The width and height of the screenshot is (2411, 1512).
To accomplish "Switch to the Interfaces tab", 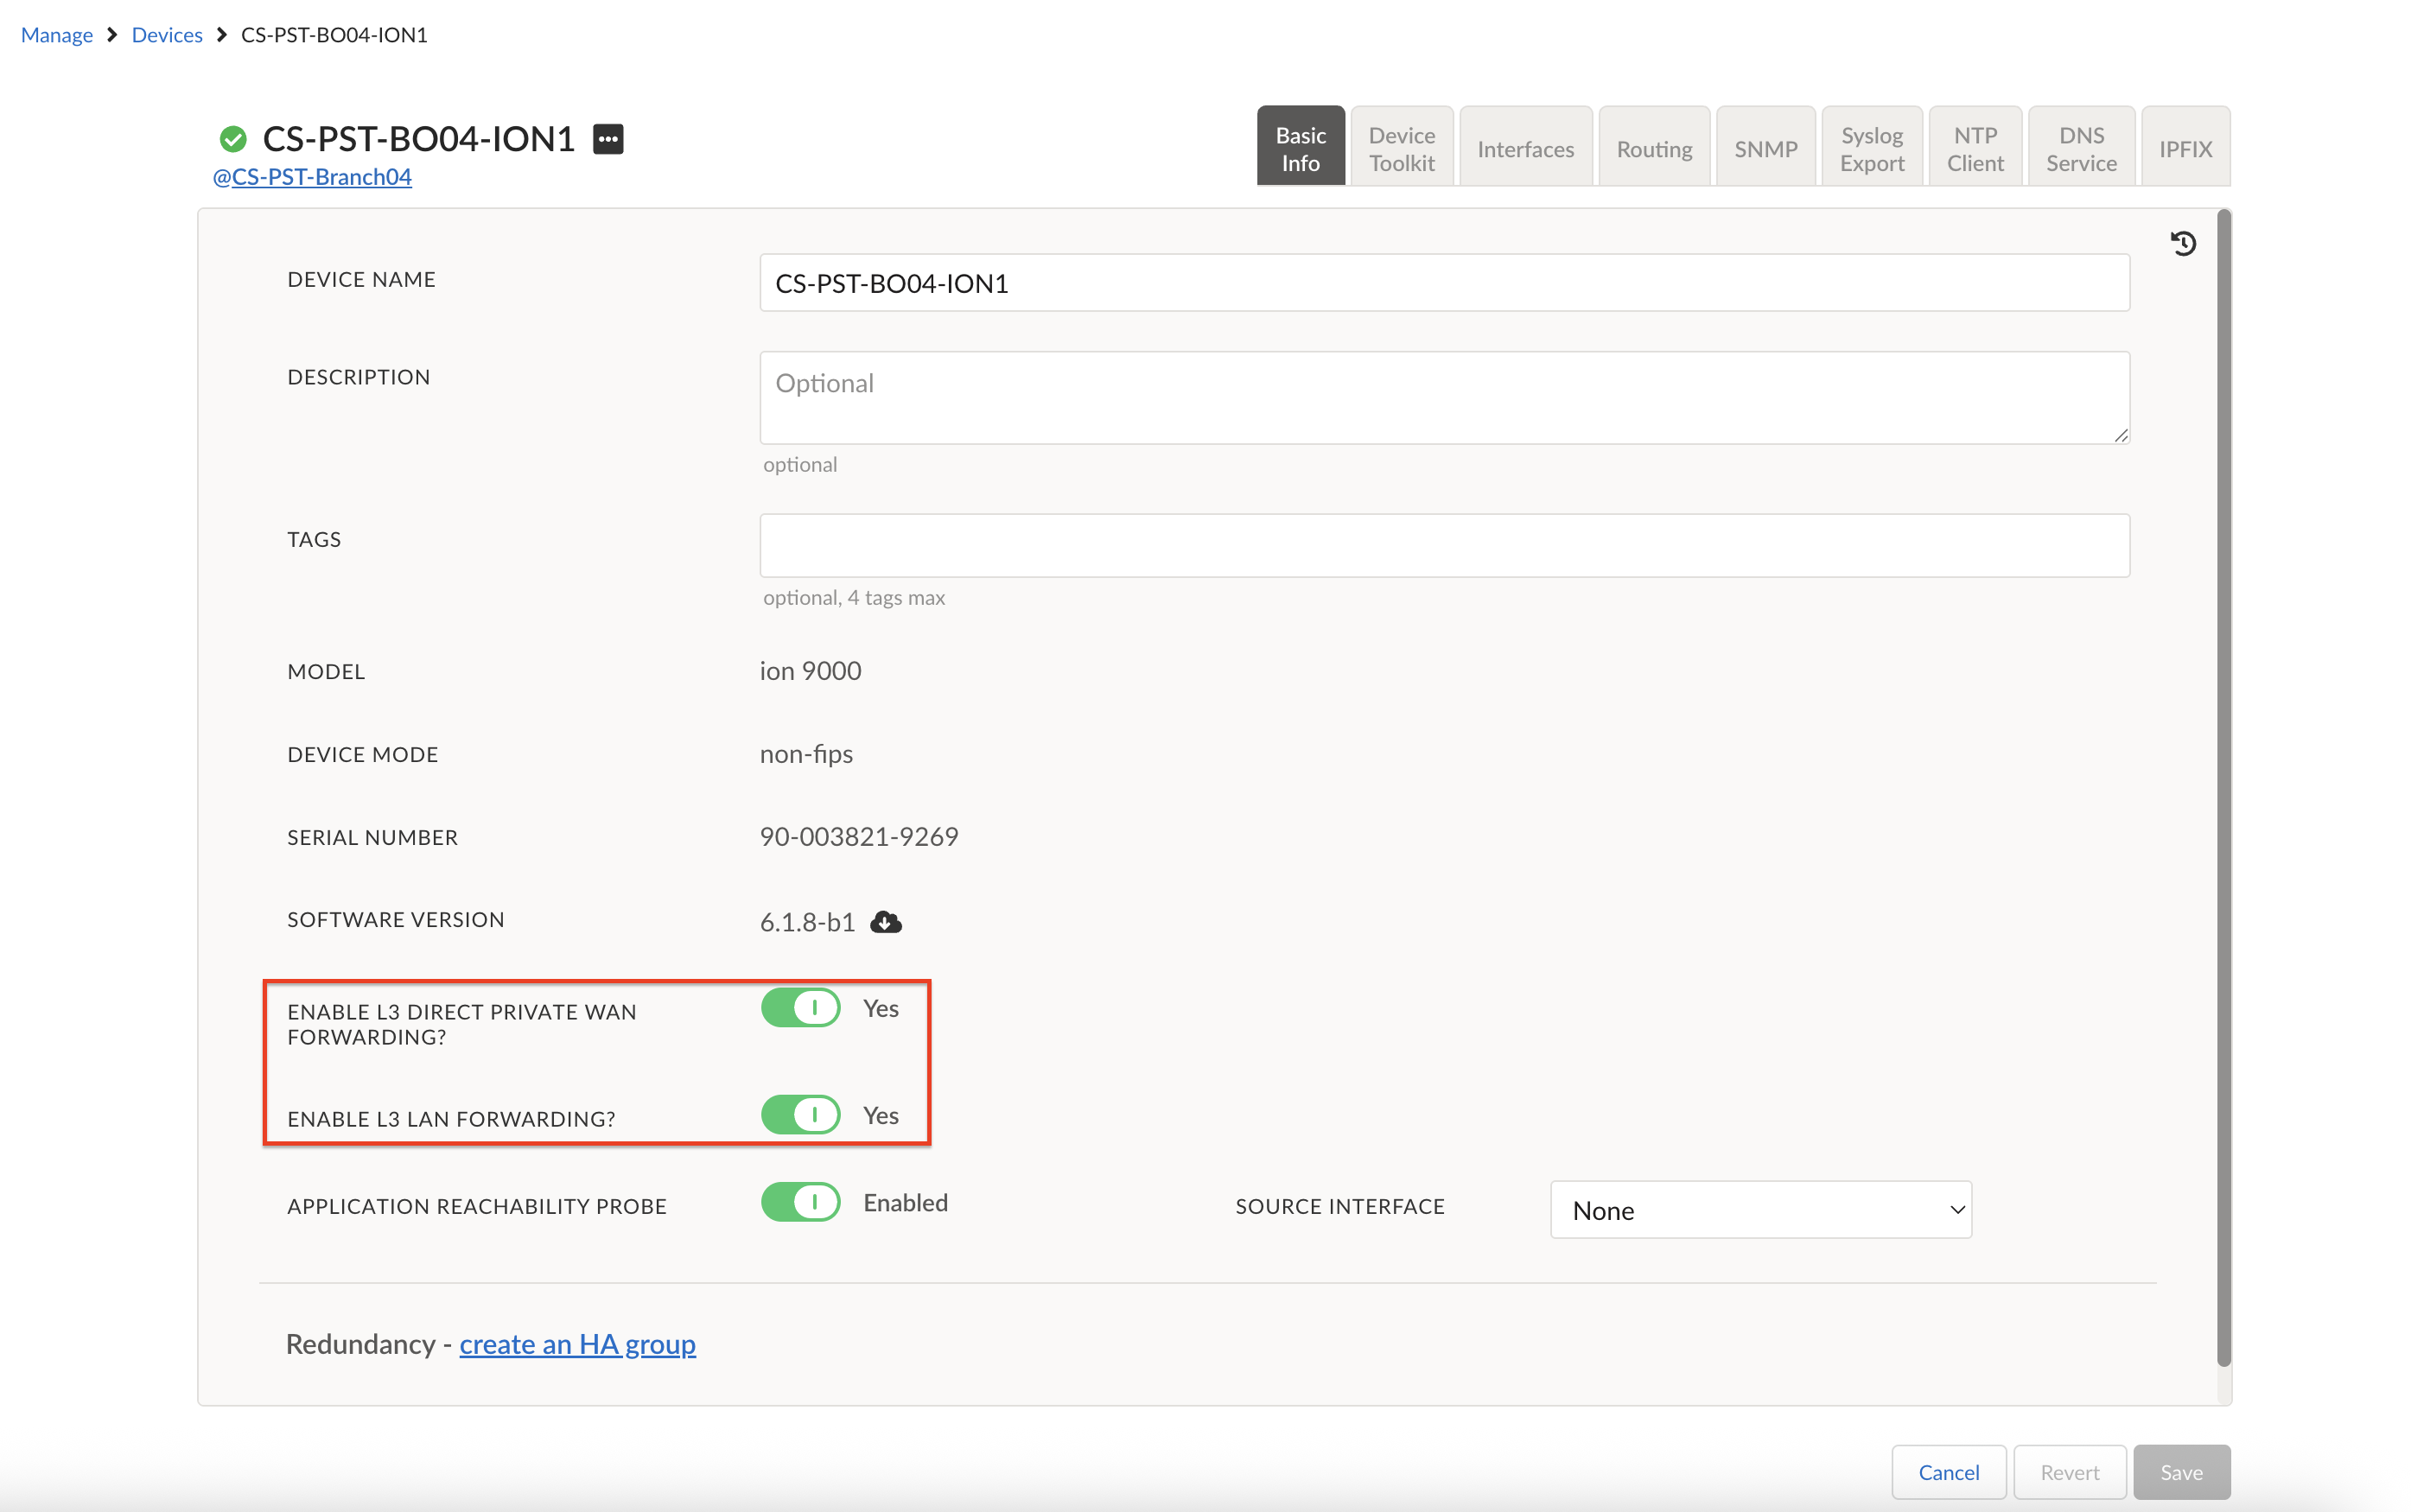I will (1525, 148).
